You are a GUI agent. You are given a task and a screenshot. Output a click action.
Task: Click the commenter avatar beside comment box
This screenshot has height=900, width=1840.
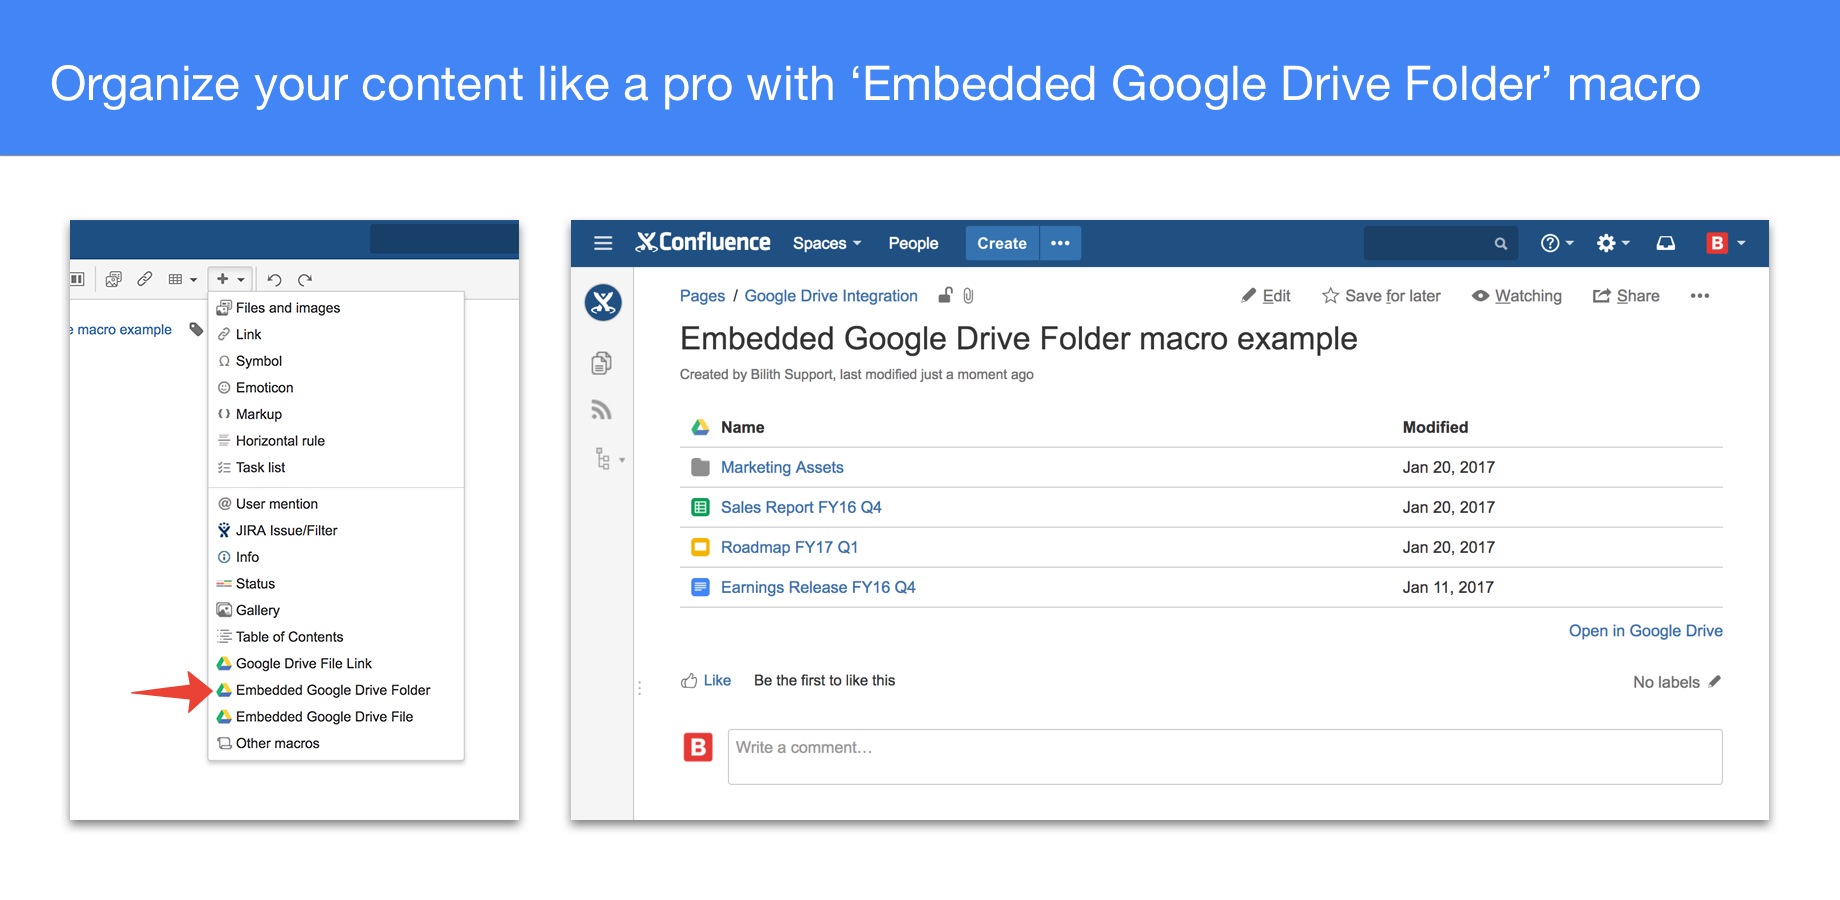[698, 747]
